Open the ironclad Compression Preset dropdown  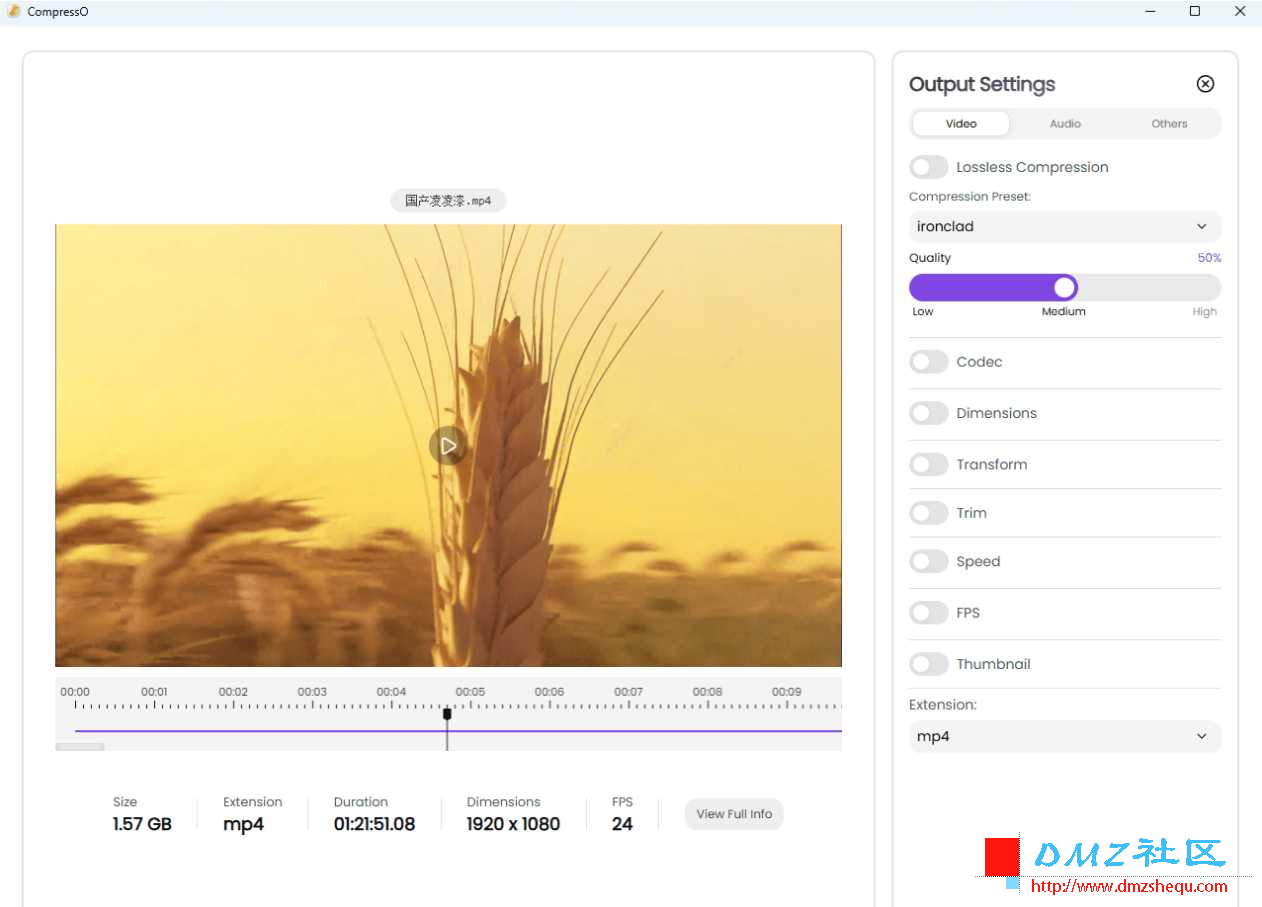tap(1065, 226)
